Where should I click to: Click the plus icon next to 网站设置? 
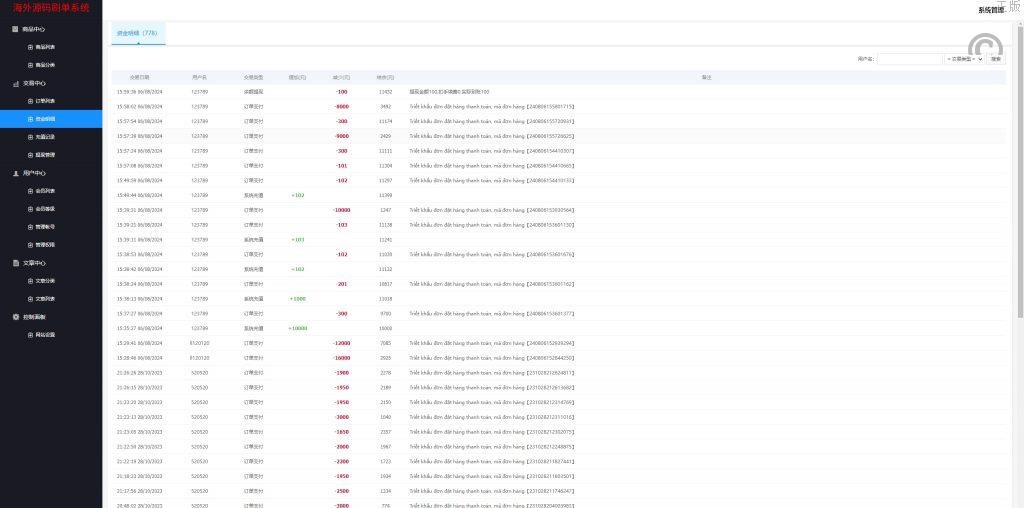(x=30, y=335)
